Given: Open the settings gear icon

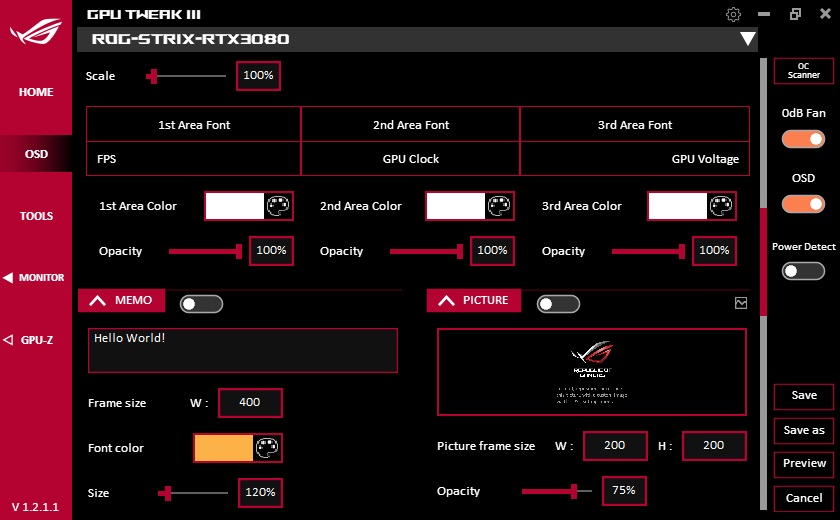Looking at the screenshot, I should coord(733,14).
